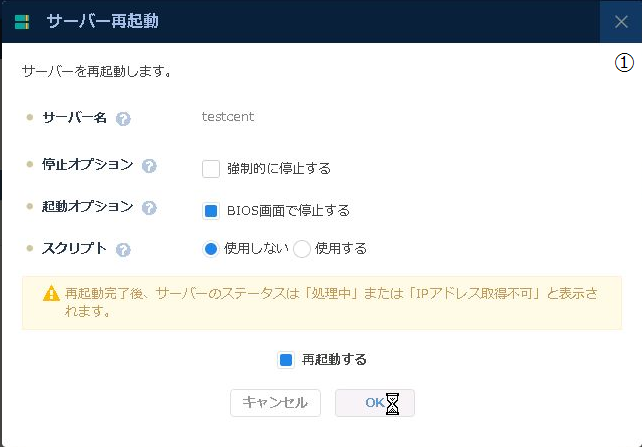This screenshot has height=447, width=642.
Task: Choose the 使用する script radio option
Action: pyautogui.click(x=302, y=248)
